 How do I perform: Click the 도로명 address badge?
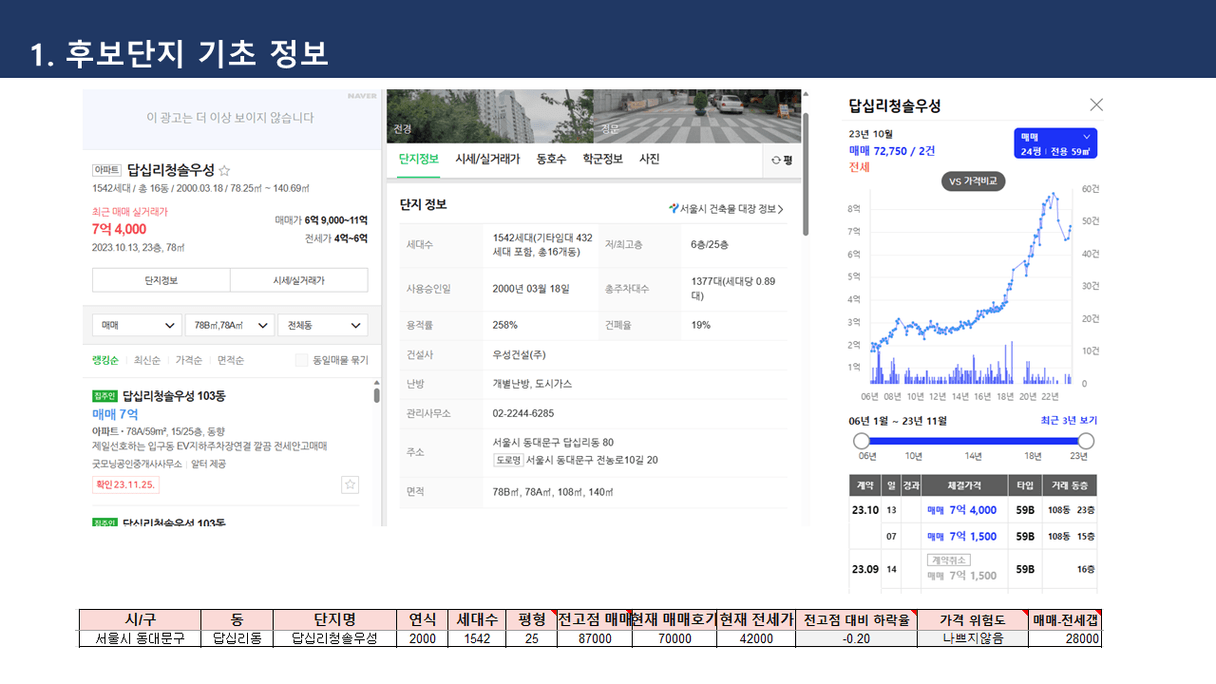click(x=508, y=460)
